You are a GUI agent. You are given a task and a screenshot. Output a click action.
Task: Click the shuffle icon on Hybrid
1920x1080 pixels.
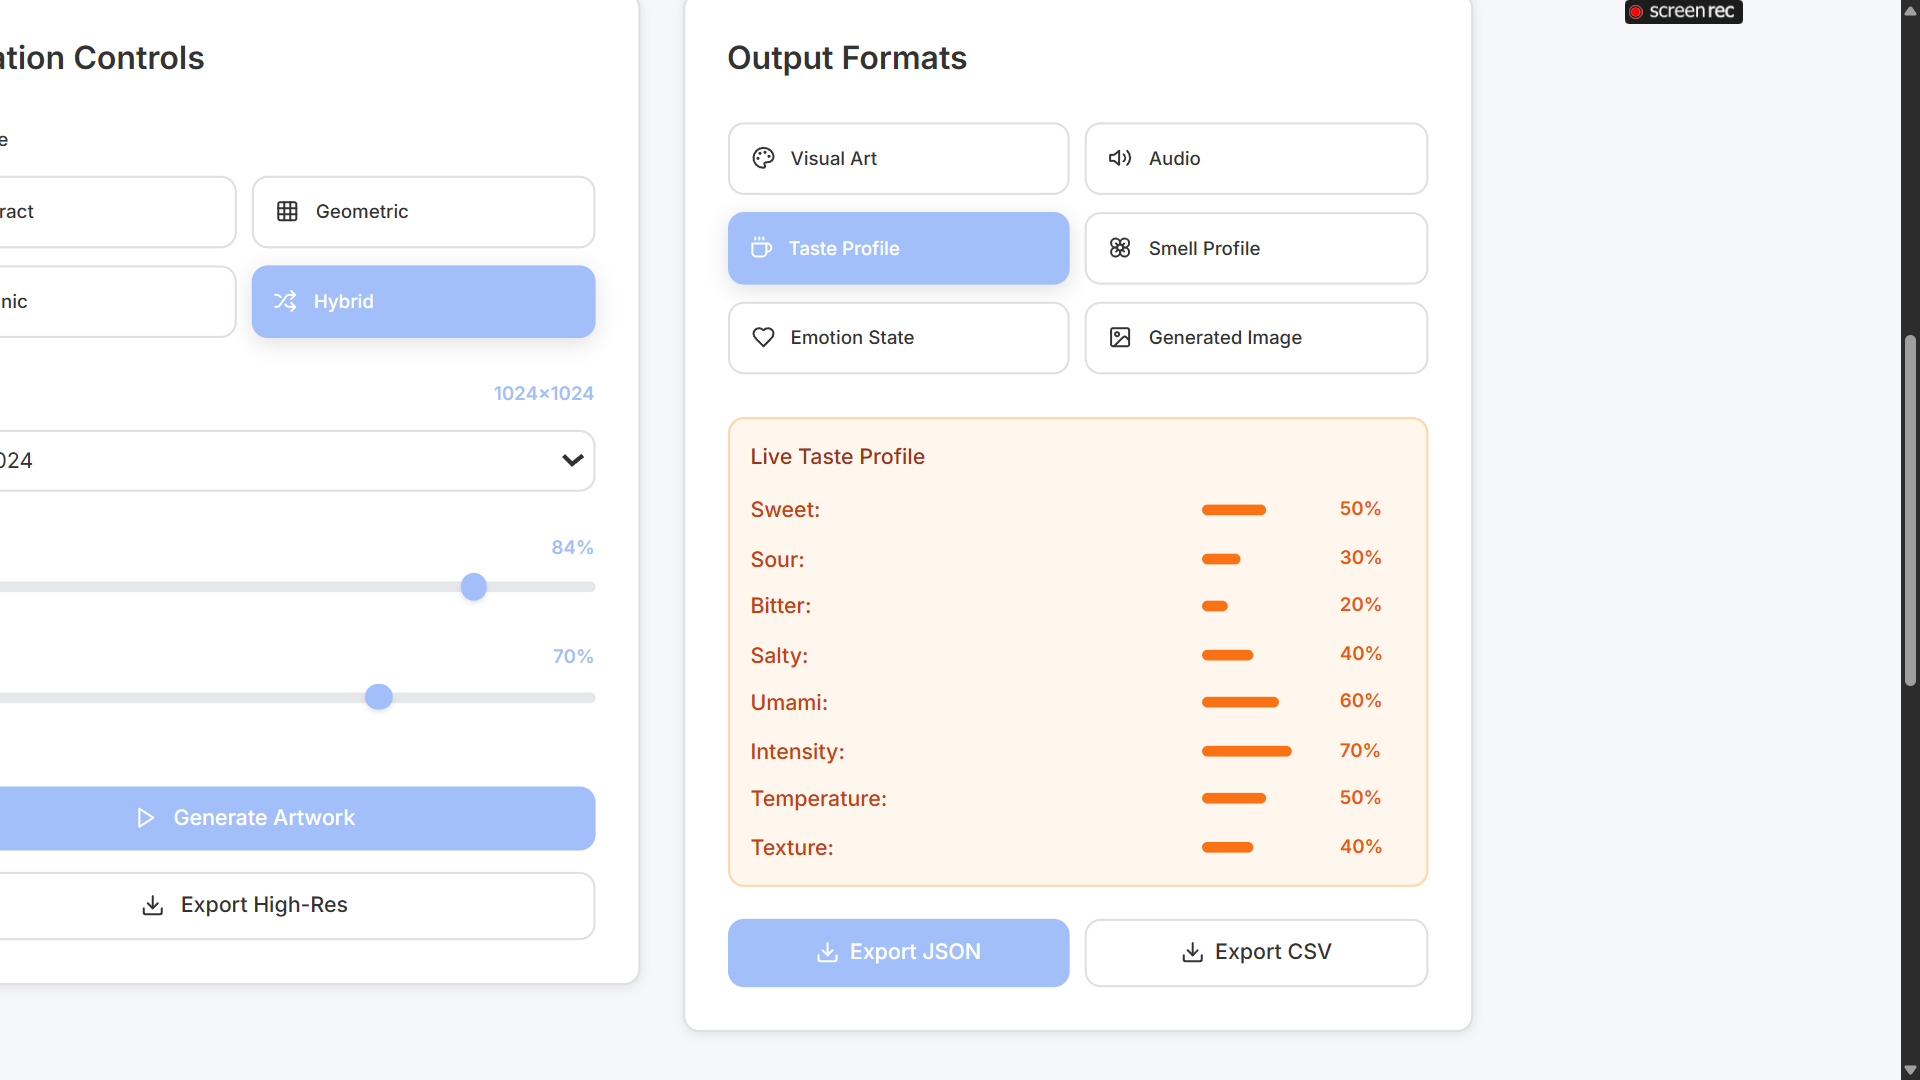coord(285,301)
